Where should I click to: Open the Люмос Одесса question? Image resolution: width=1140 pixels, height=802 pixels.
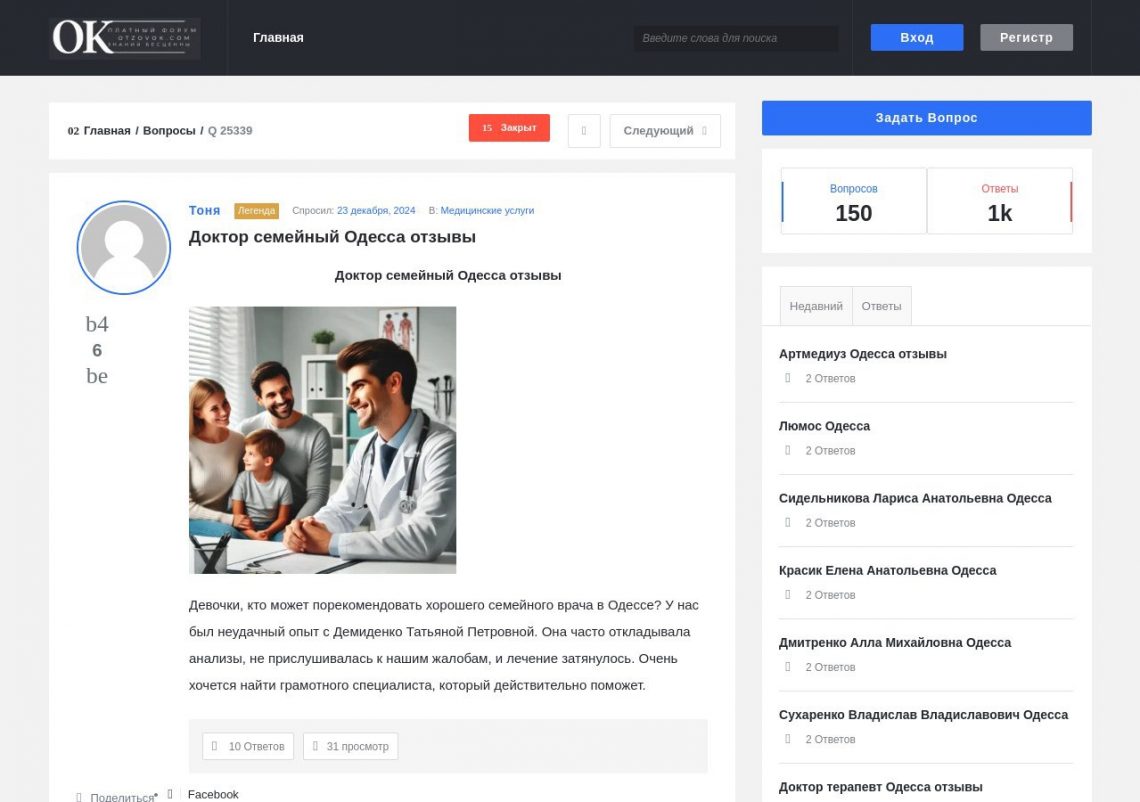pyautogui.click(x=824, y=426)
